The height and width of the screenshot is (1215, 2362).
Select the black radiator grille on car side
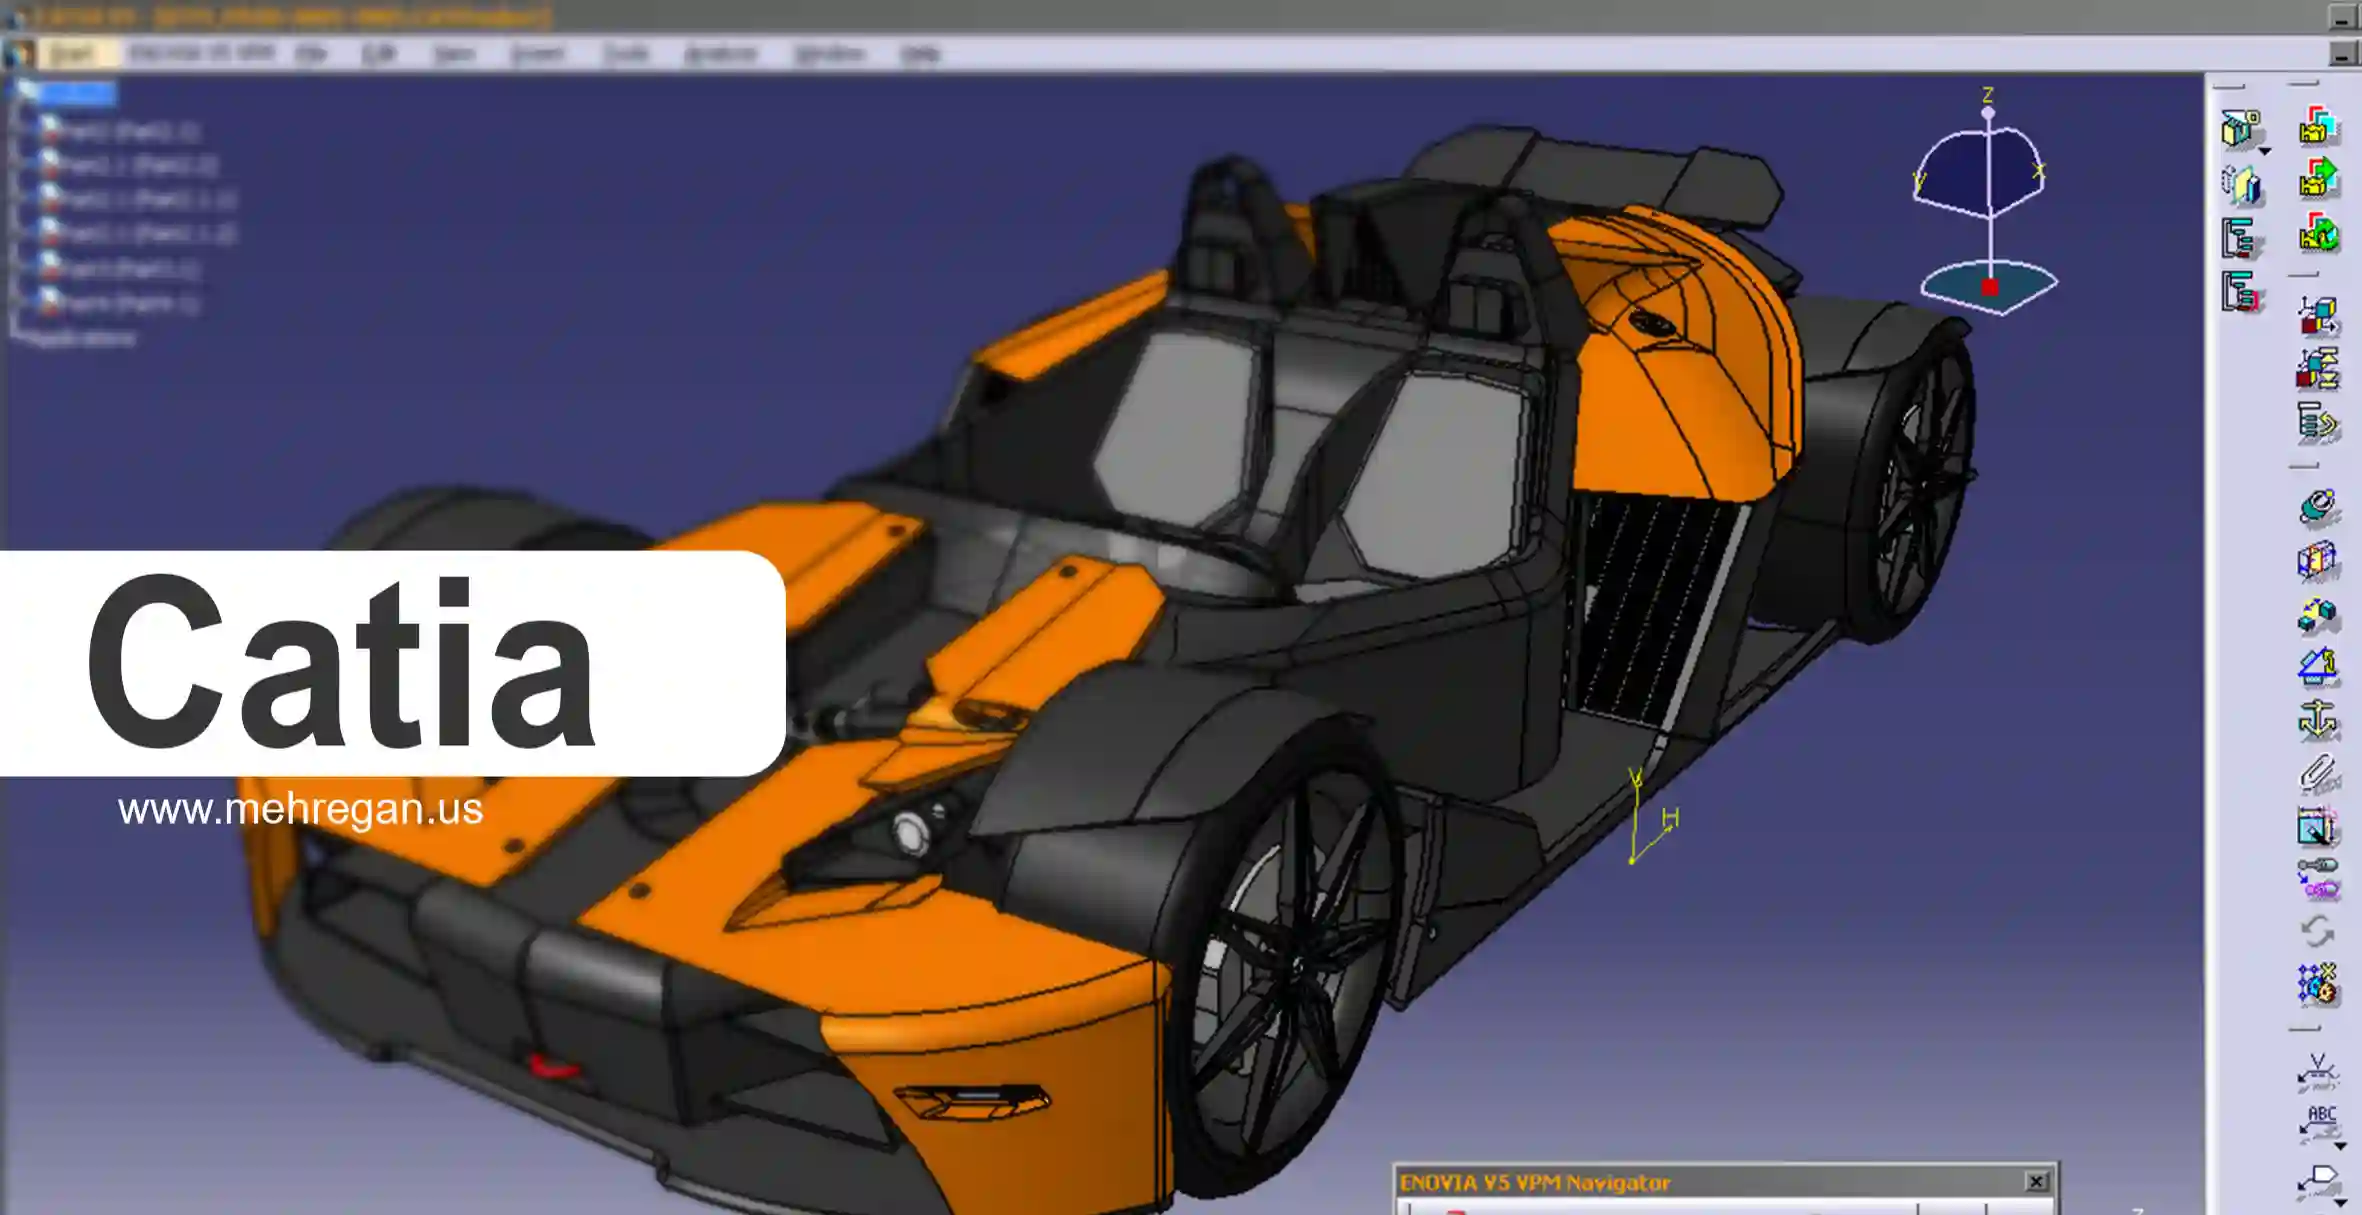pyautogui.click(x=1655, y=606)
